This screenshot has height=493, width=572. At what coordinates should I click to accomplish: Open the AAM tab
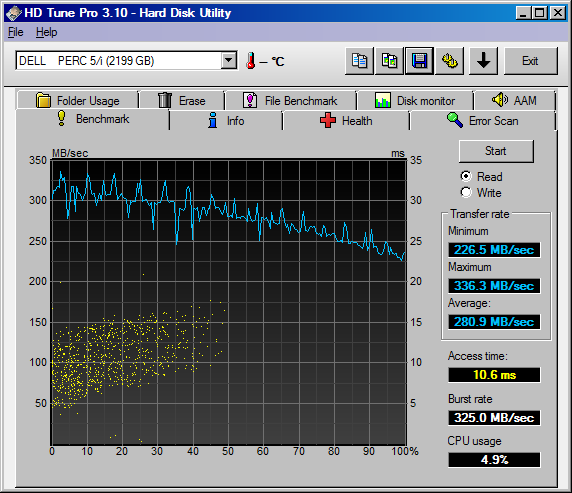(x=514, y=100)
